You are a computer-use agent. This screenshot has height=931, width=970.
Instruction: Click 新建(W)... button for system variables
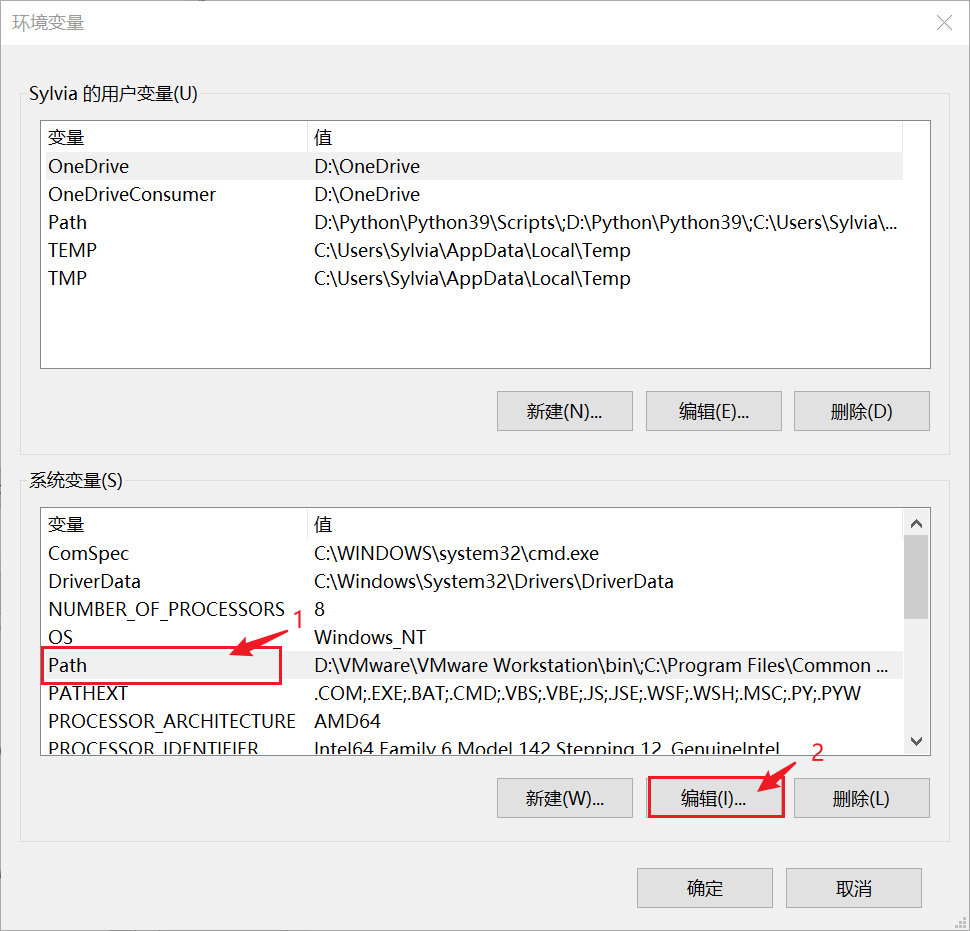(564, 798)
